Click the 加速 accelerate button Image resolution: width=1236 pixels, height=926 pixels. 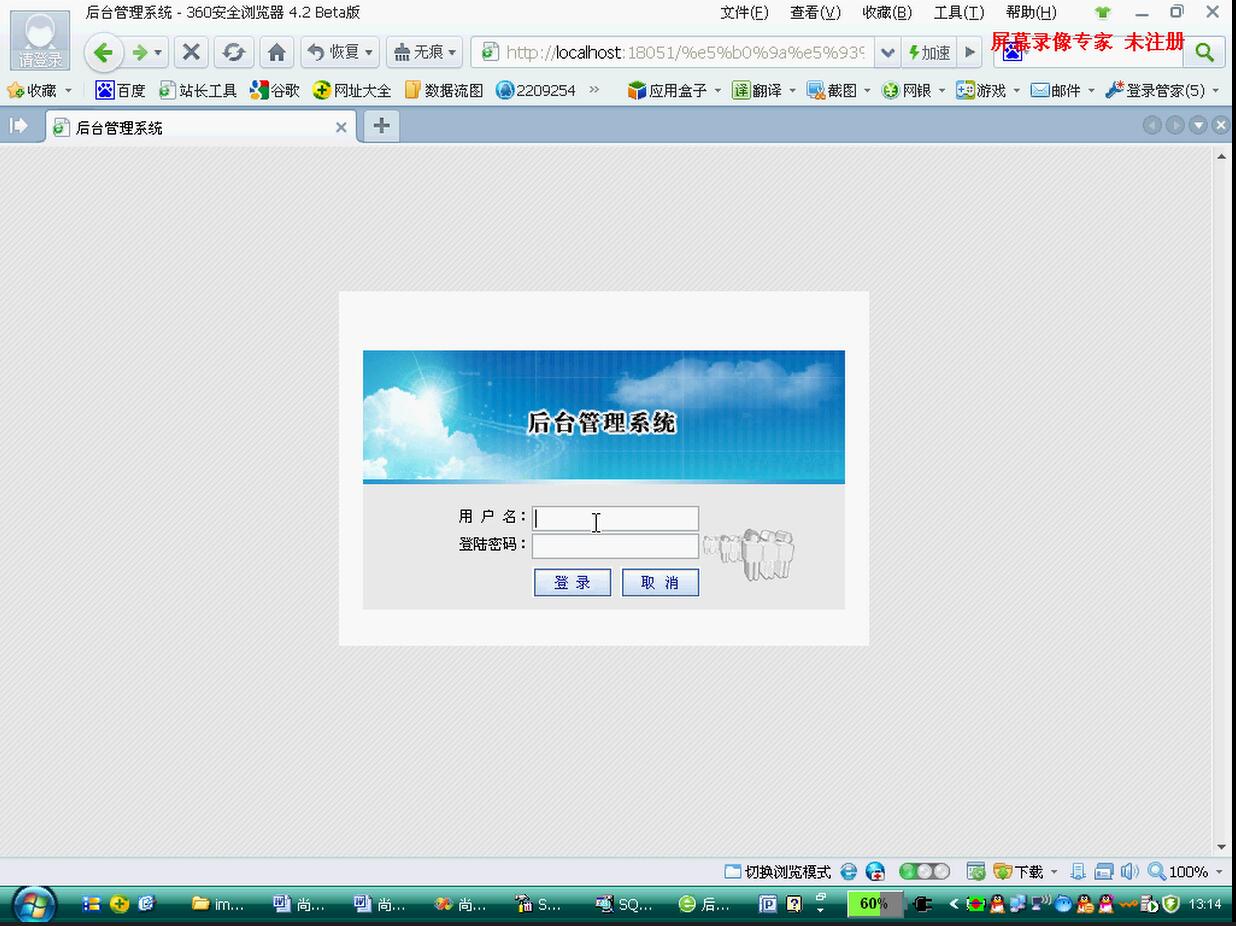929,52
